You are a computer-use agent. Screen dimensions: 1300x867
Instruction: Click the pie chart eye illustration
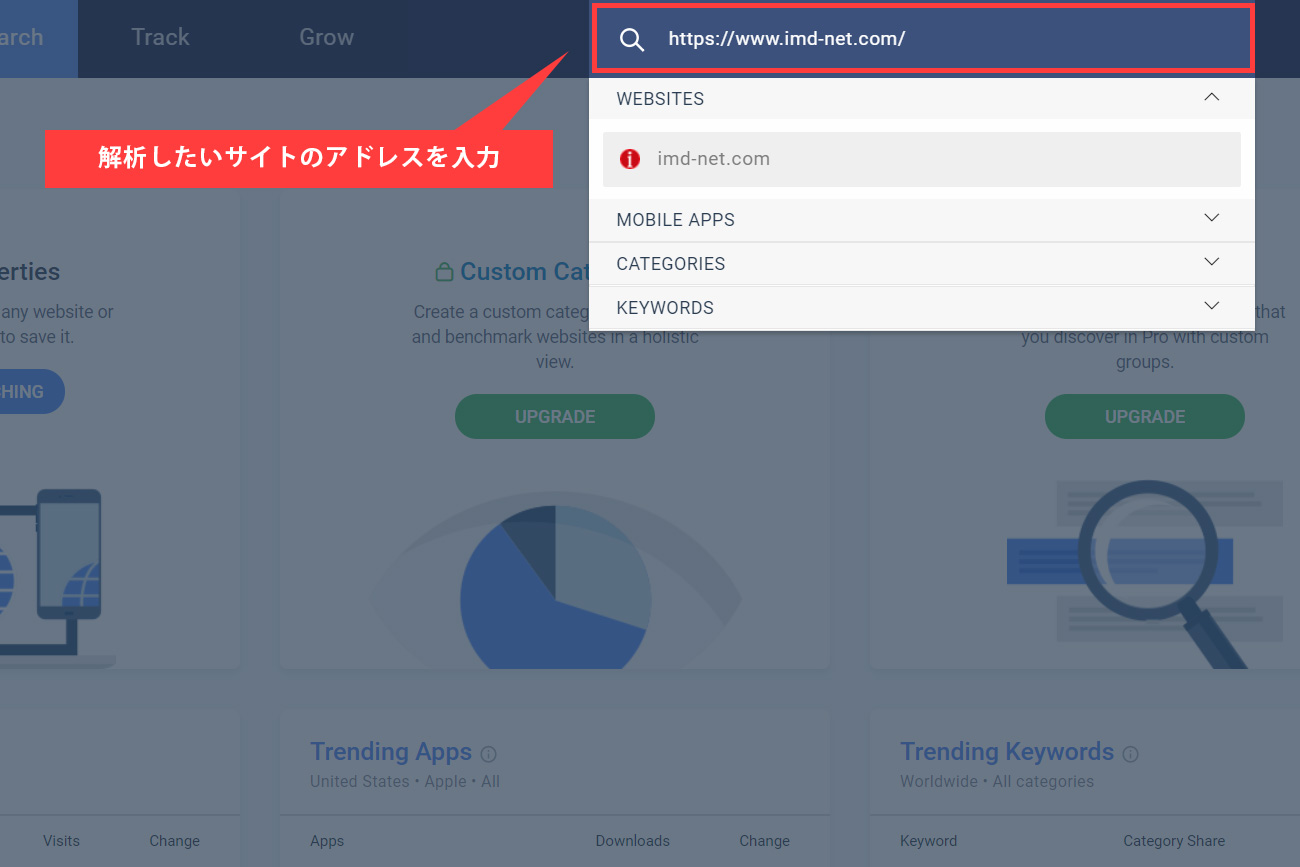(x=556, y=580)
